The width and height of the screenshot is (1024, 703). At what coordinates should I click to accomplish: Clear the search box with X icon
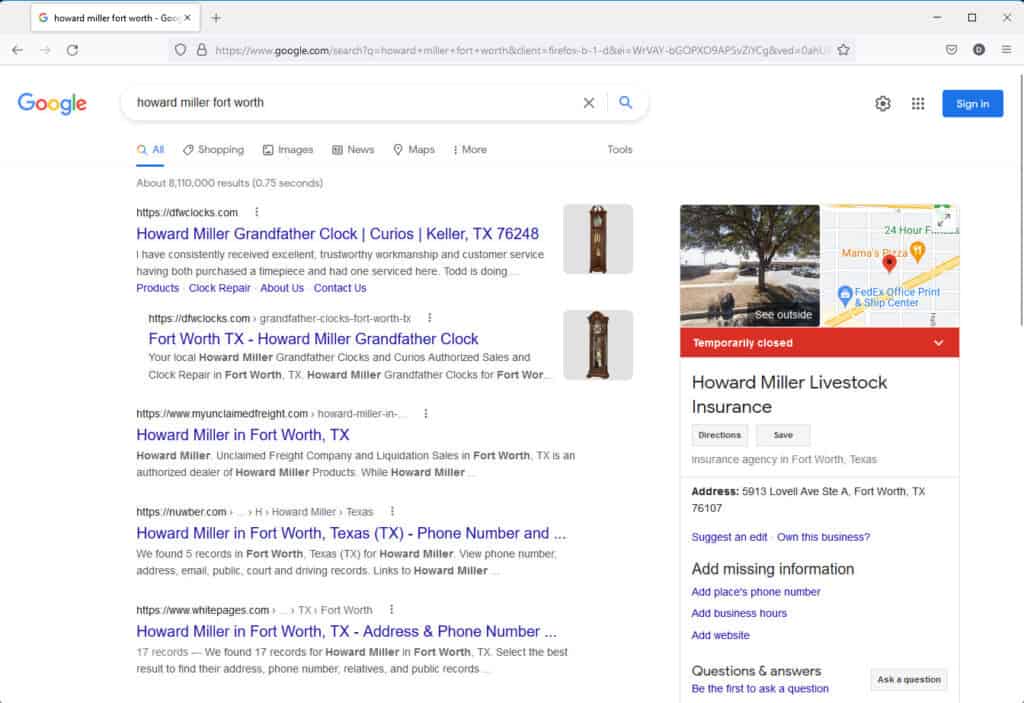pos(589,103)
